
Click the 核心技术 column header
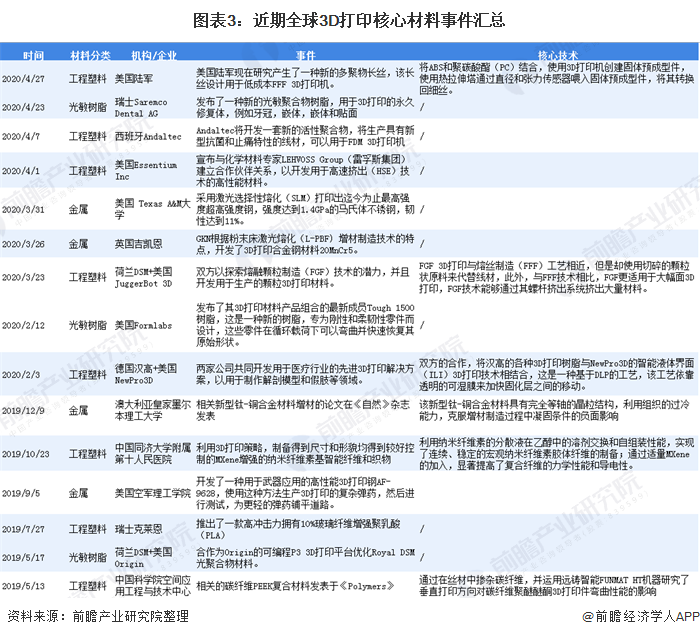(557, 53)
